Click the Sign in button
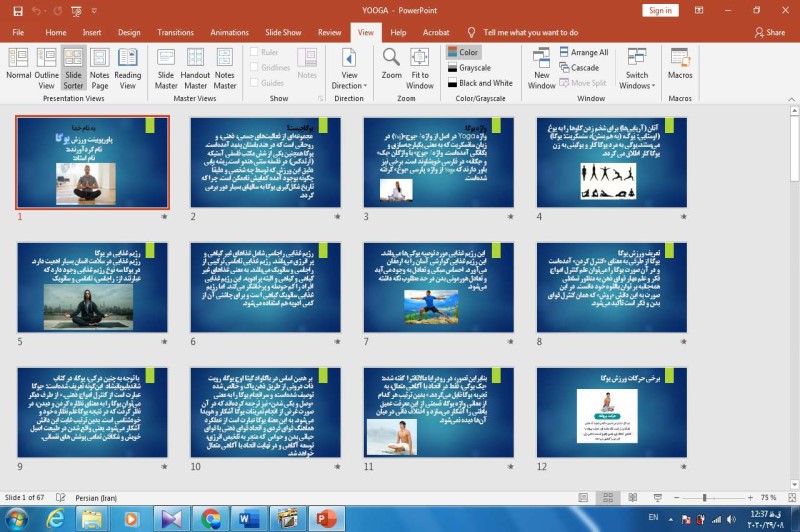 [660, 10]
